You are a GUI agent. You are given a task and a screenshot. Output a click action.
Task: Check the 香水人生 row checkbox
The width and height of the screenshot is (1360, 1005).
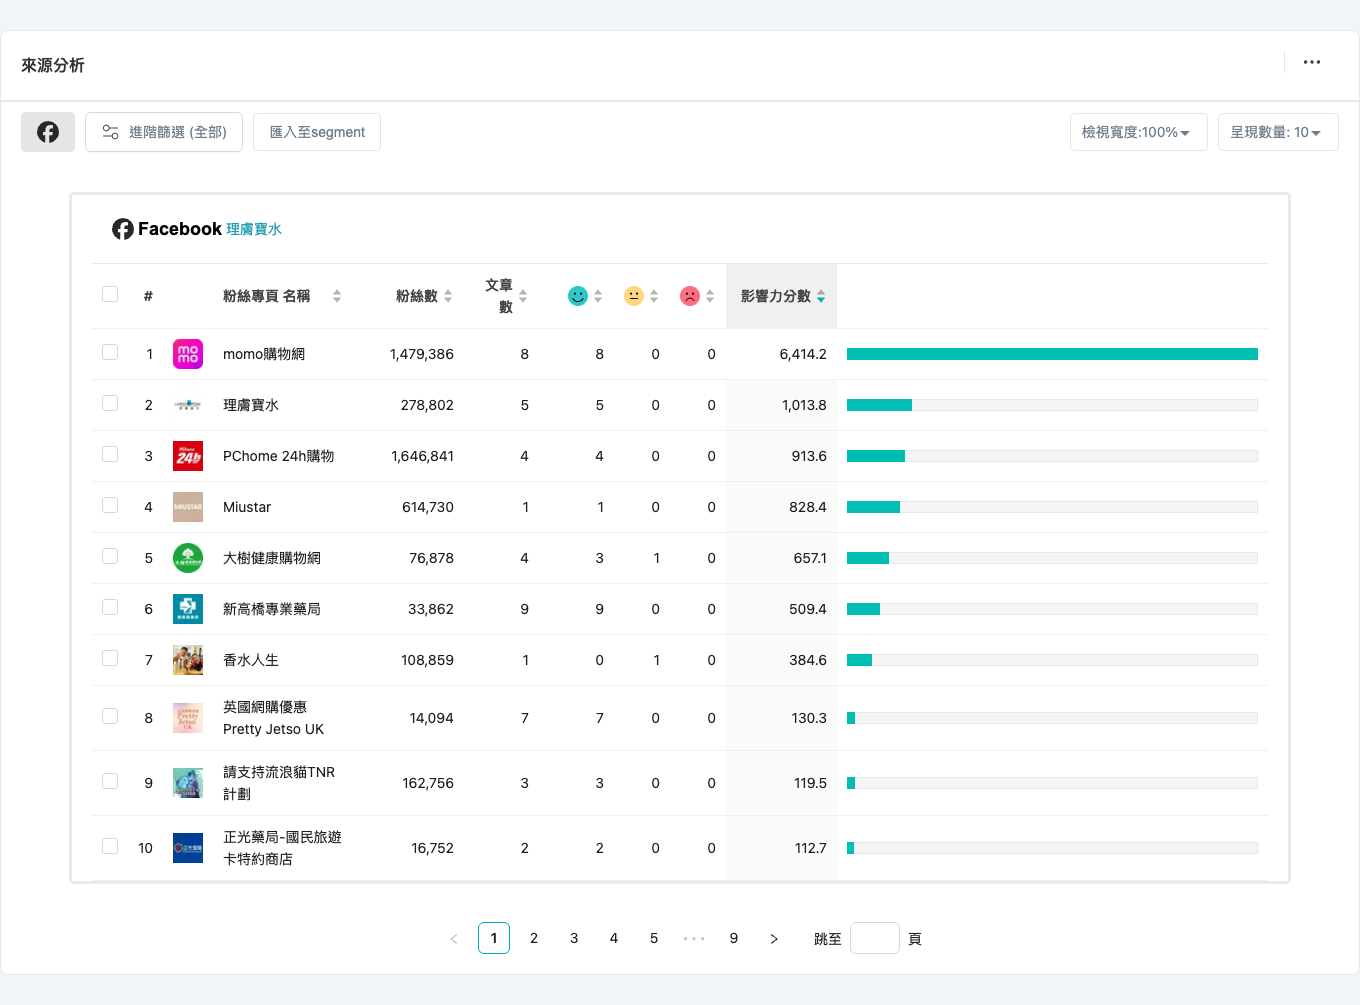click(110, 658)
